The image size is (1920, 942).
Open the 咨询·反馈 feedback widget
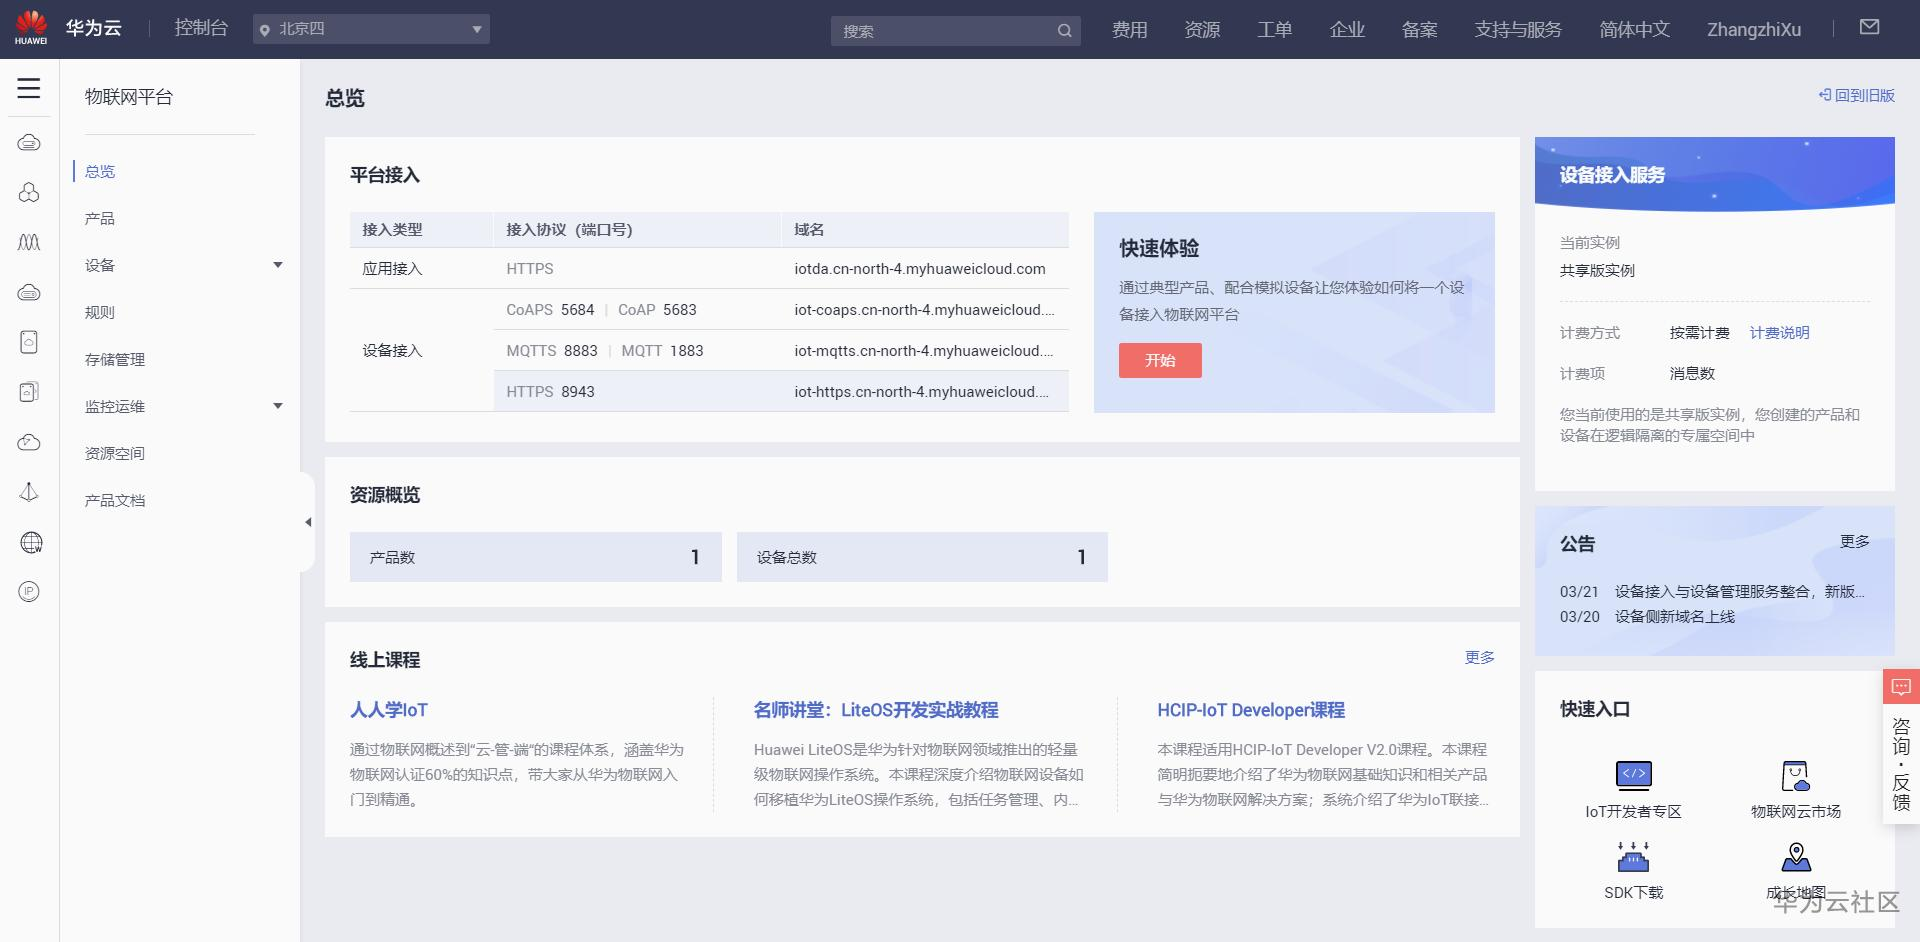click(1901, 746)
